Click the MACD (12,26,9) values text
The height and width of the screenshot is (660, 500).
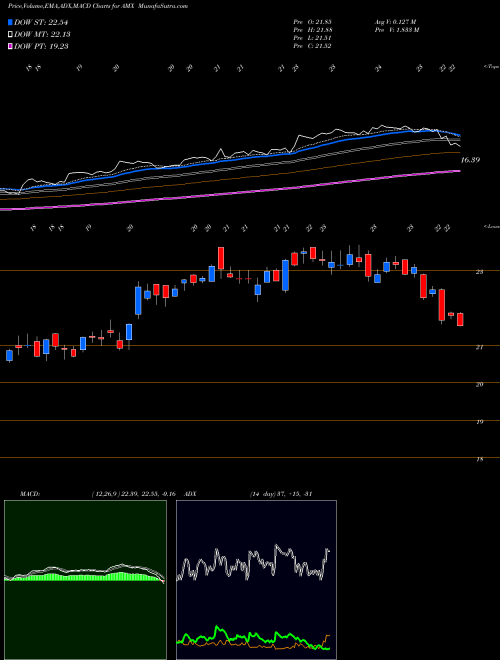pos(133,494)
